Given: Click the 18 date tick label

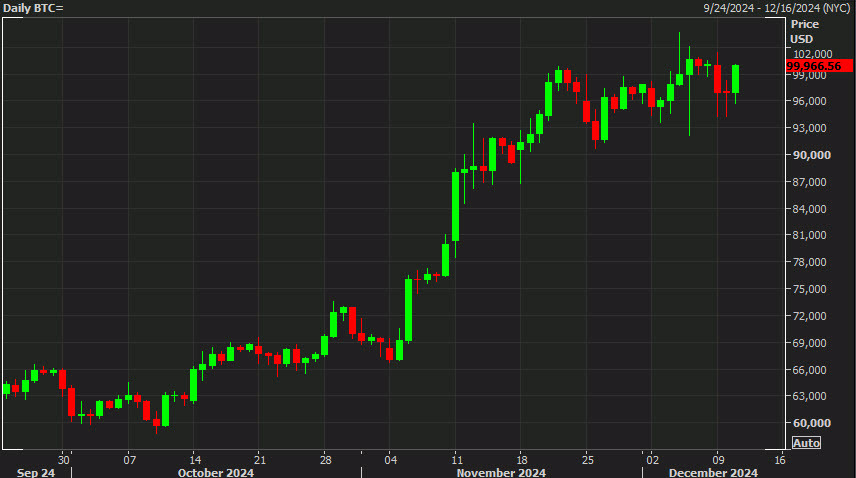Looking at the screenshot, I should click(x=521, y=460).
